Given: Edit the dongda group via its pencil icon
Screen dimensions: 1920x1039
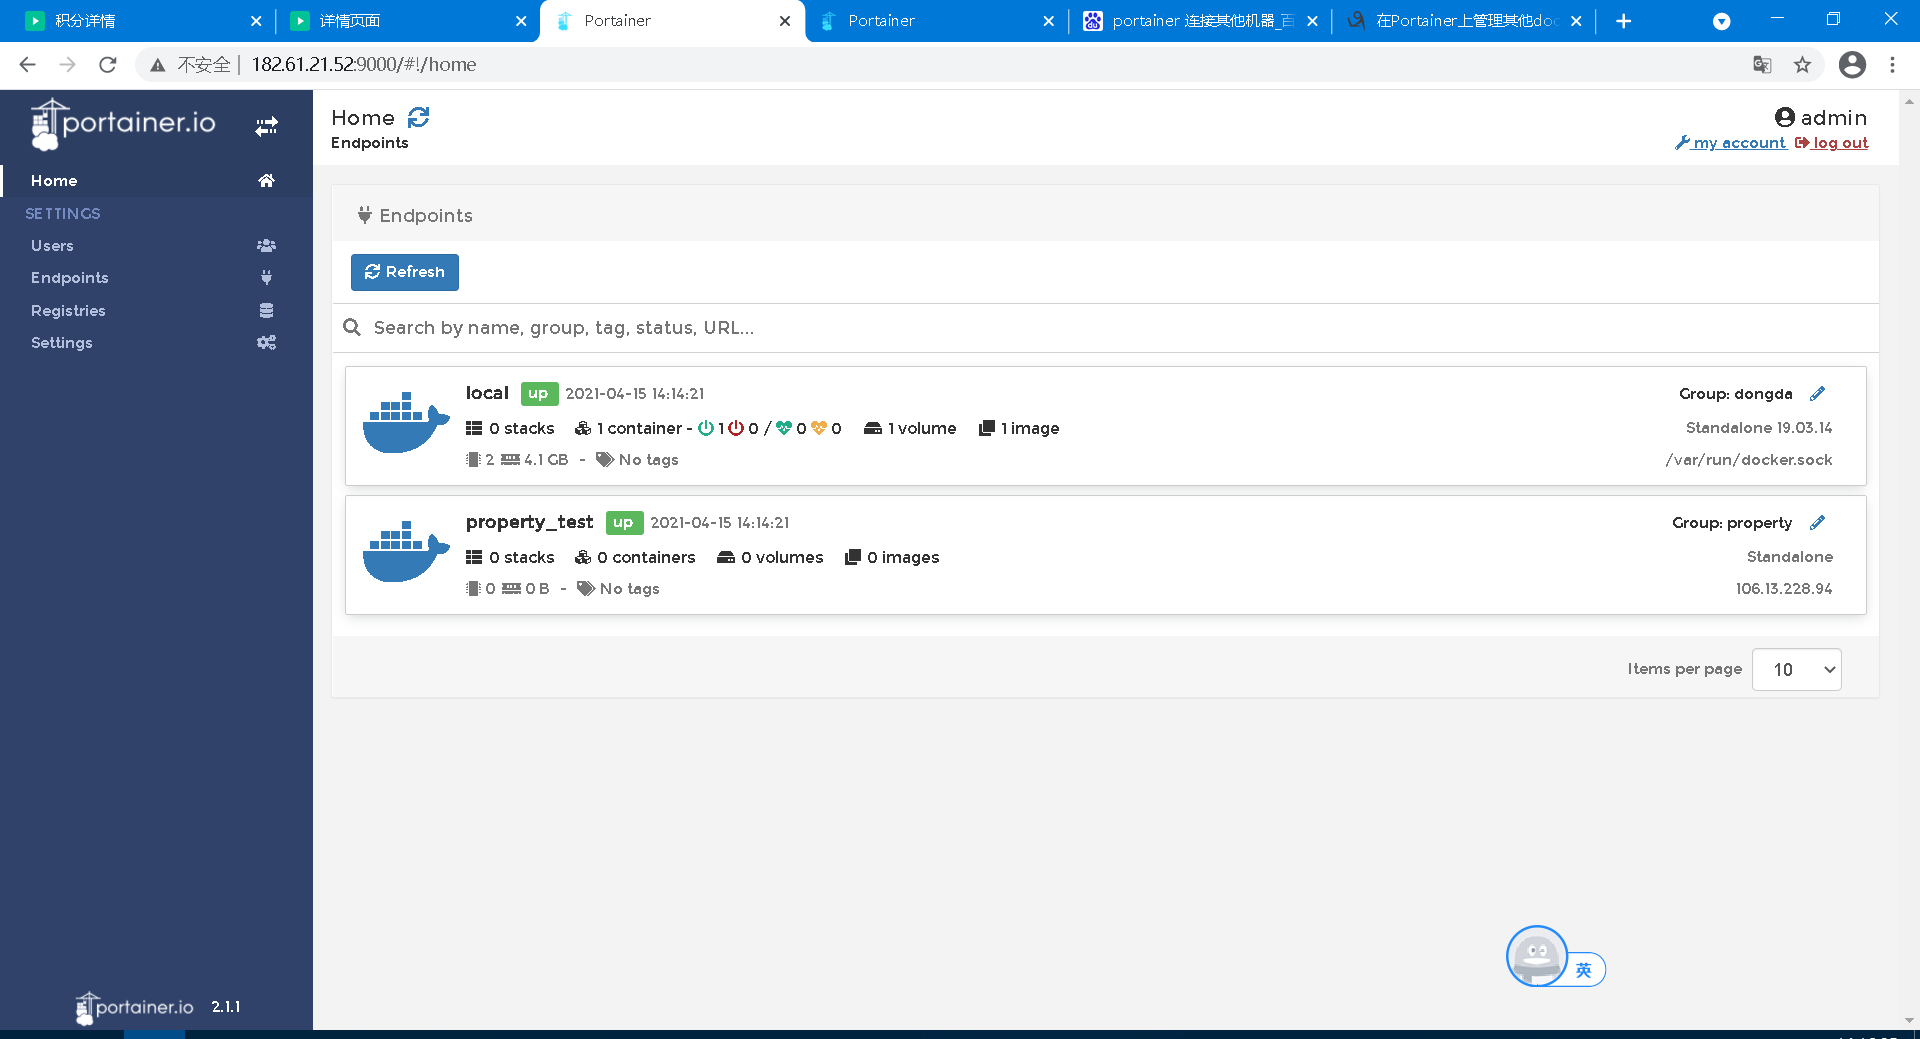Looking at the screenshot, I should [1818, 393].
